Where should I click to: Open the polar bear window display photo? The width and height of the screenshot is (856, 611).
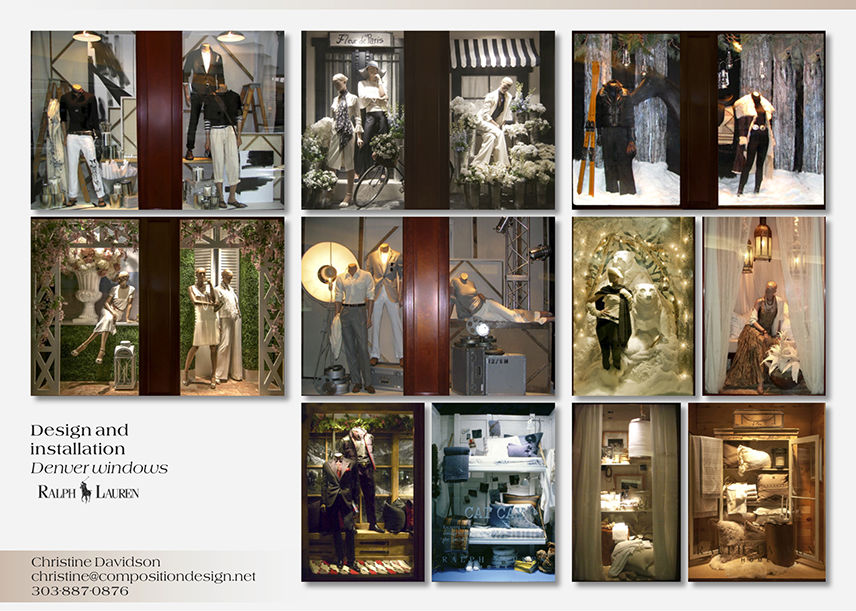[x=633, y=306]
